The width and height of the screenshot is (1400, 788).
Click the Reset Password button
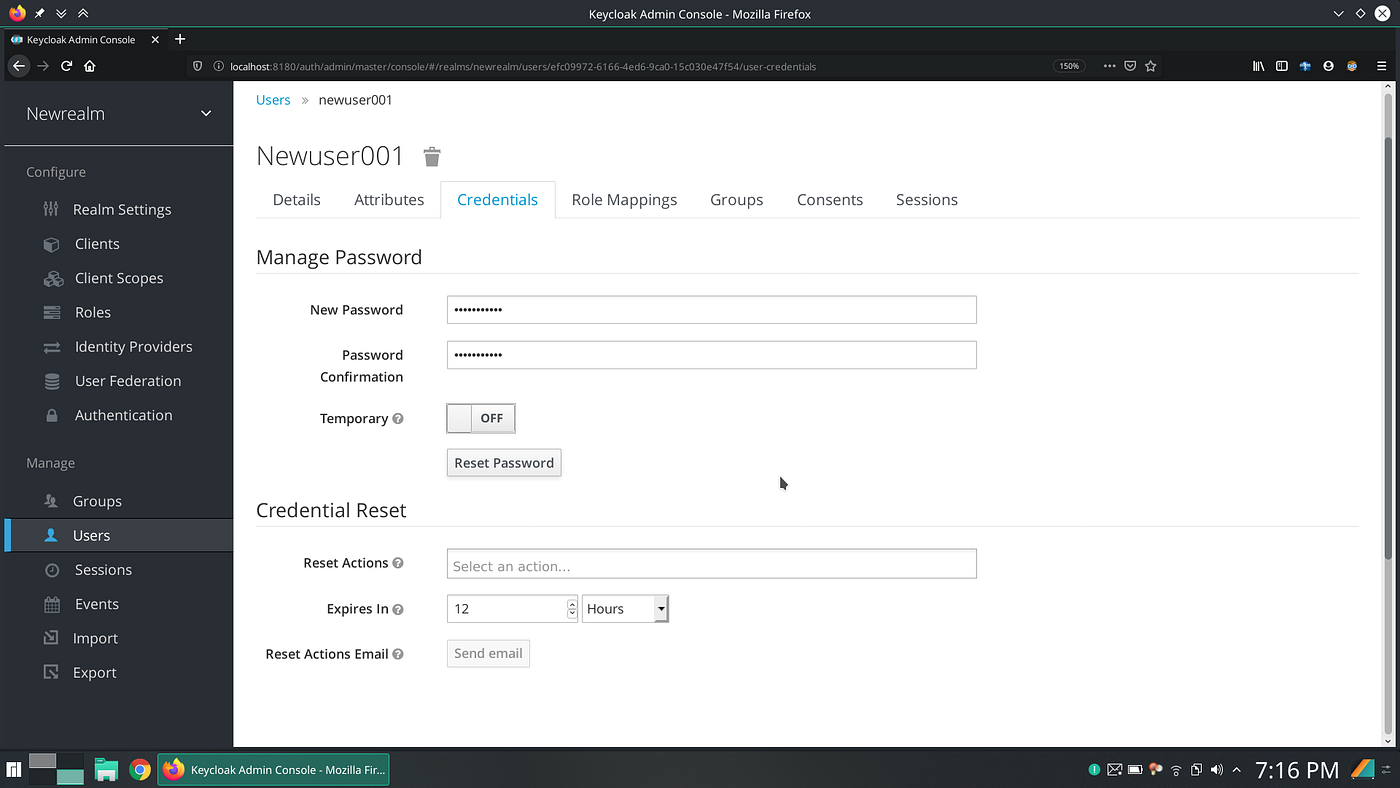tap(503, 462)
